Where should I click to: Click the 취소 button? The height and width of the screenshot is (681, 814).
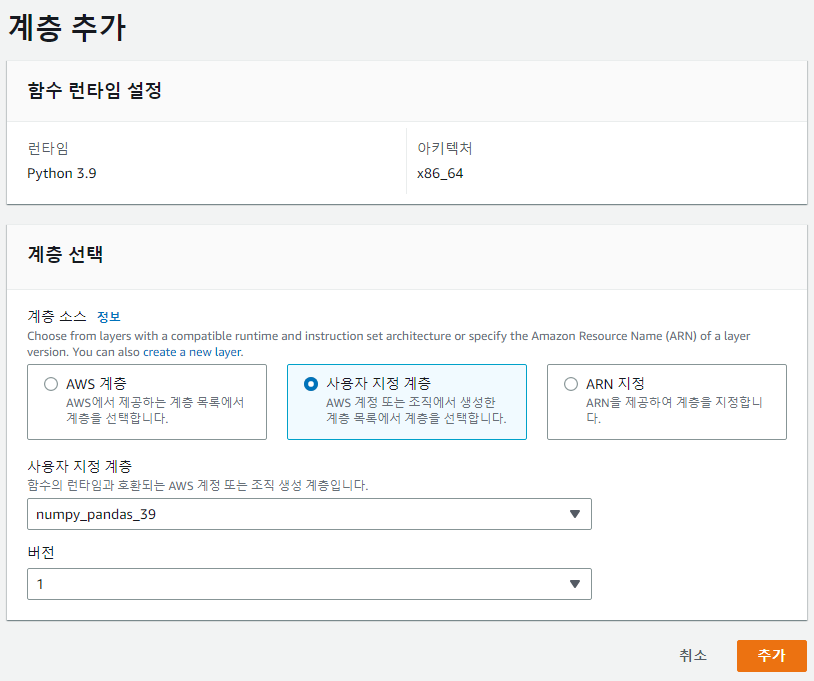[693, 656]
